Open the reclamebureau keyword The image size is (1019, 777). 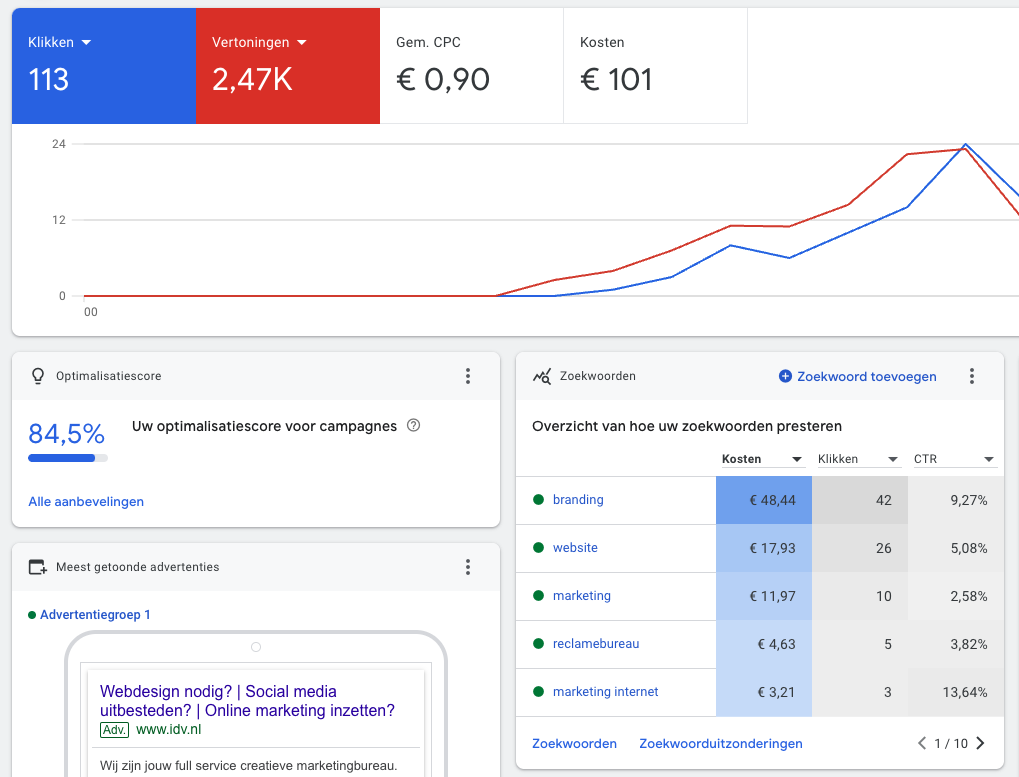point(596,644)
